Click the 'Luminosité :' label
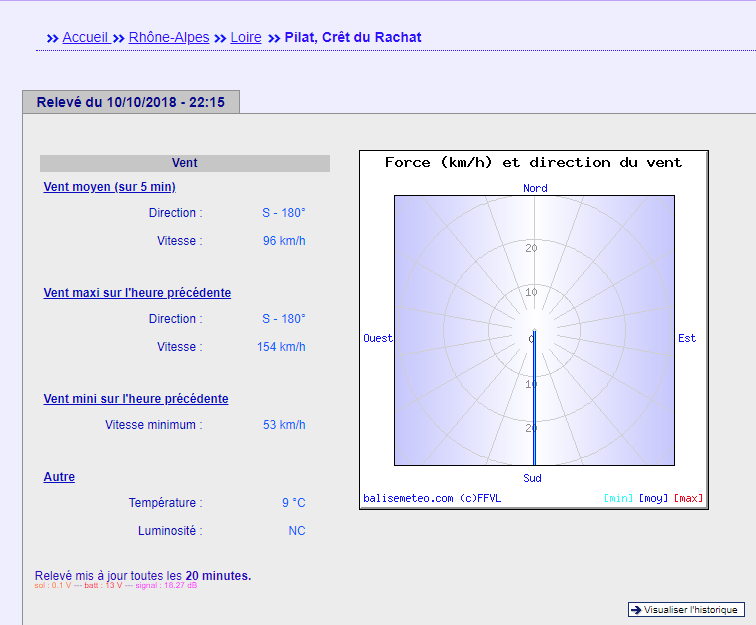Screen dimensions: 756x625 pyautogui.click(x=170, y=531)
